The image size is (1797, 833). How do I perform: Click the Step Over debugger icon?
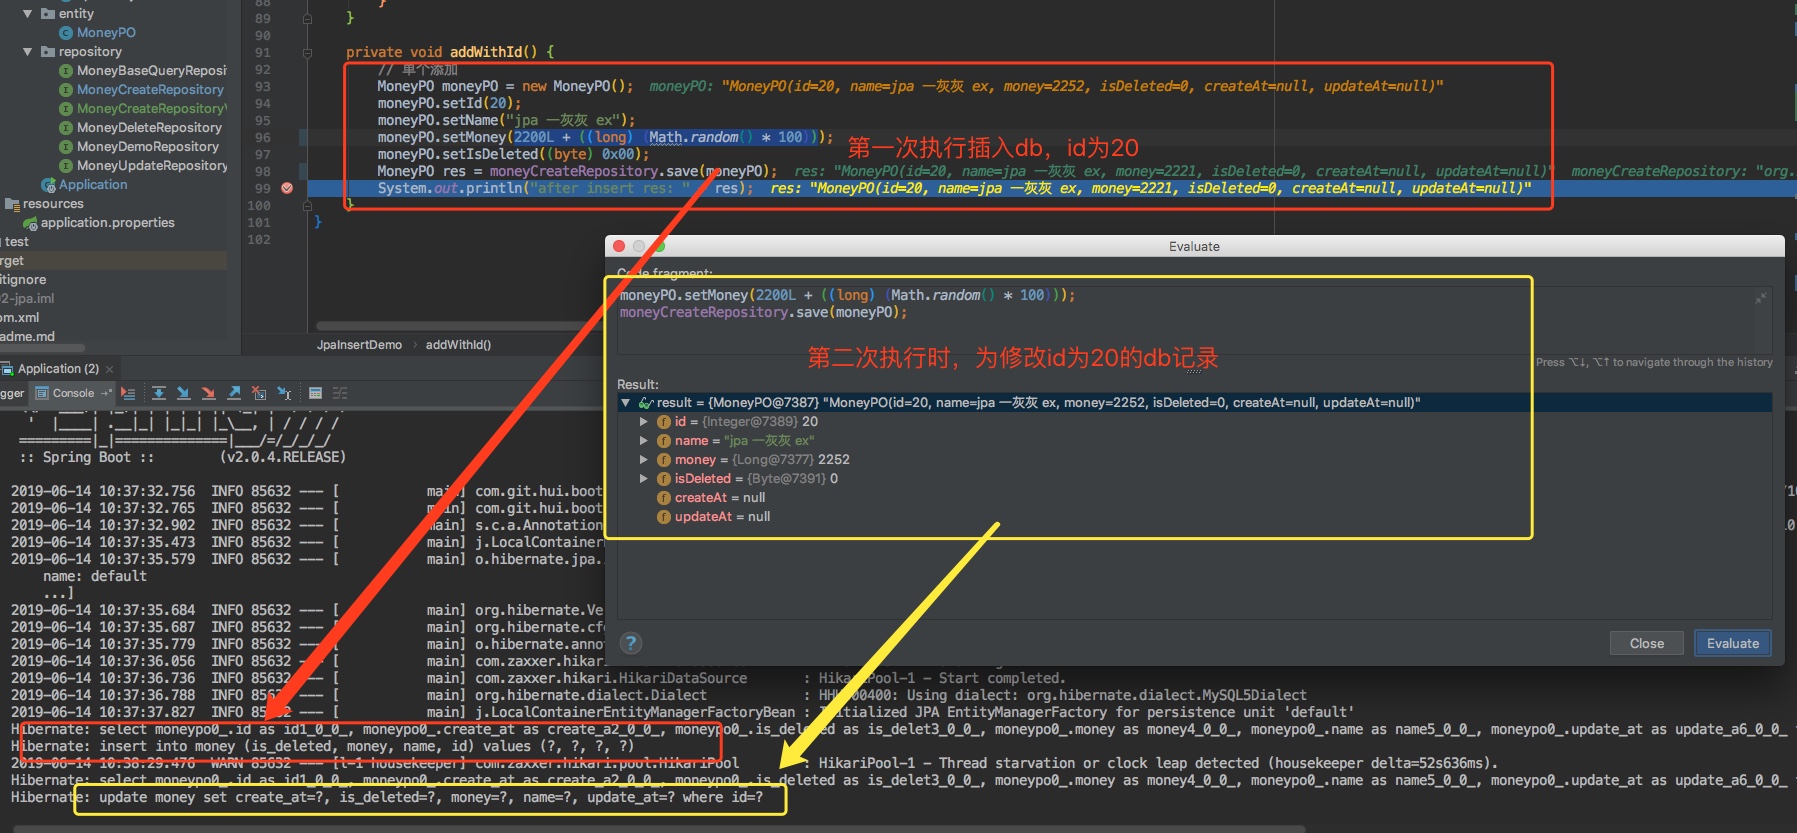tap(158, 393)
